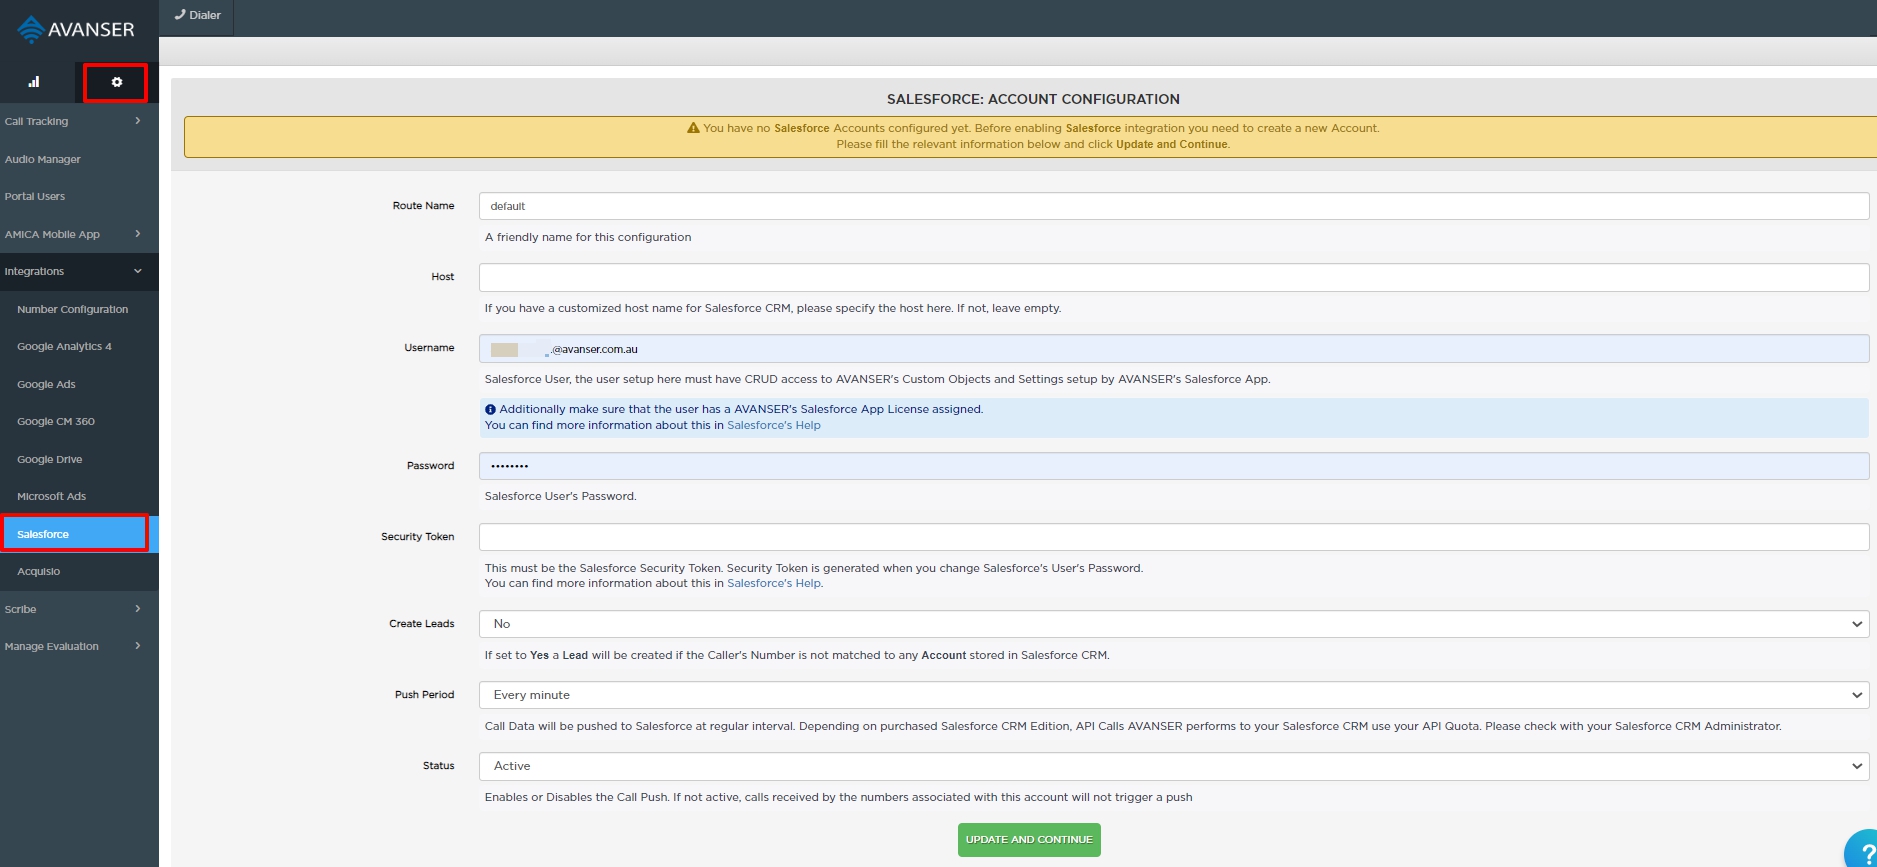The width and height of the screenshot is (1877, 867).
Task: Click the 'Route Name' label
Action: (424, 206)
